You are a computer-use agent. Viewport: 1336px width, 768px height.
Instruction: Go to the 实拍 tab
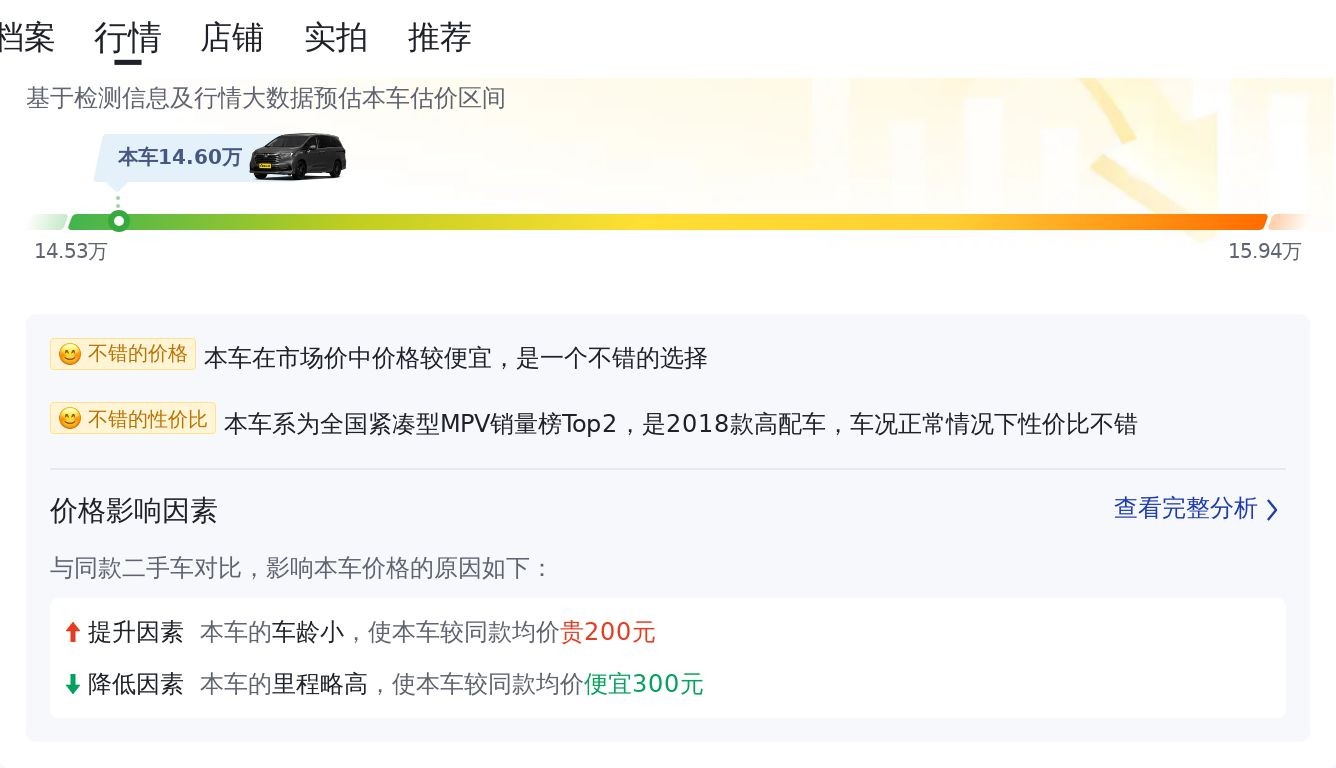pyautogui.click(x=335, y=38)
